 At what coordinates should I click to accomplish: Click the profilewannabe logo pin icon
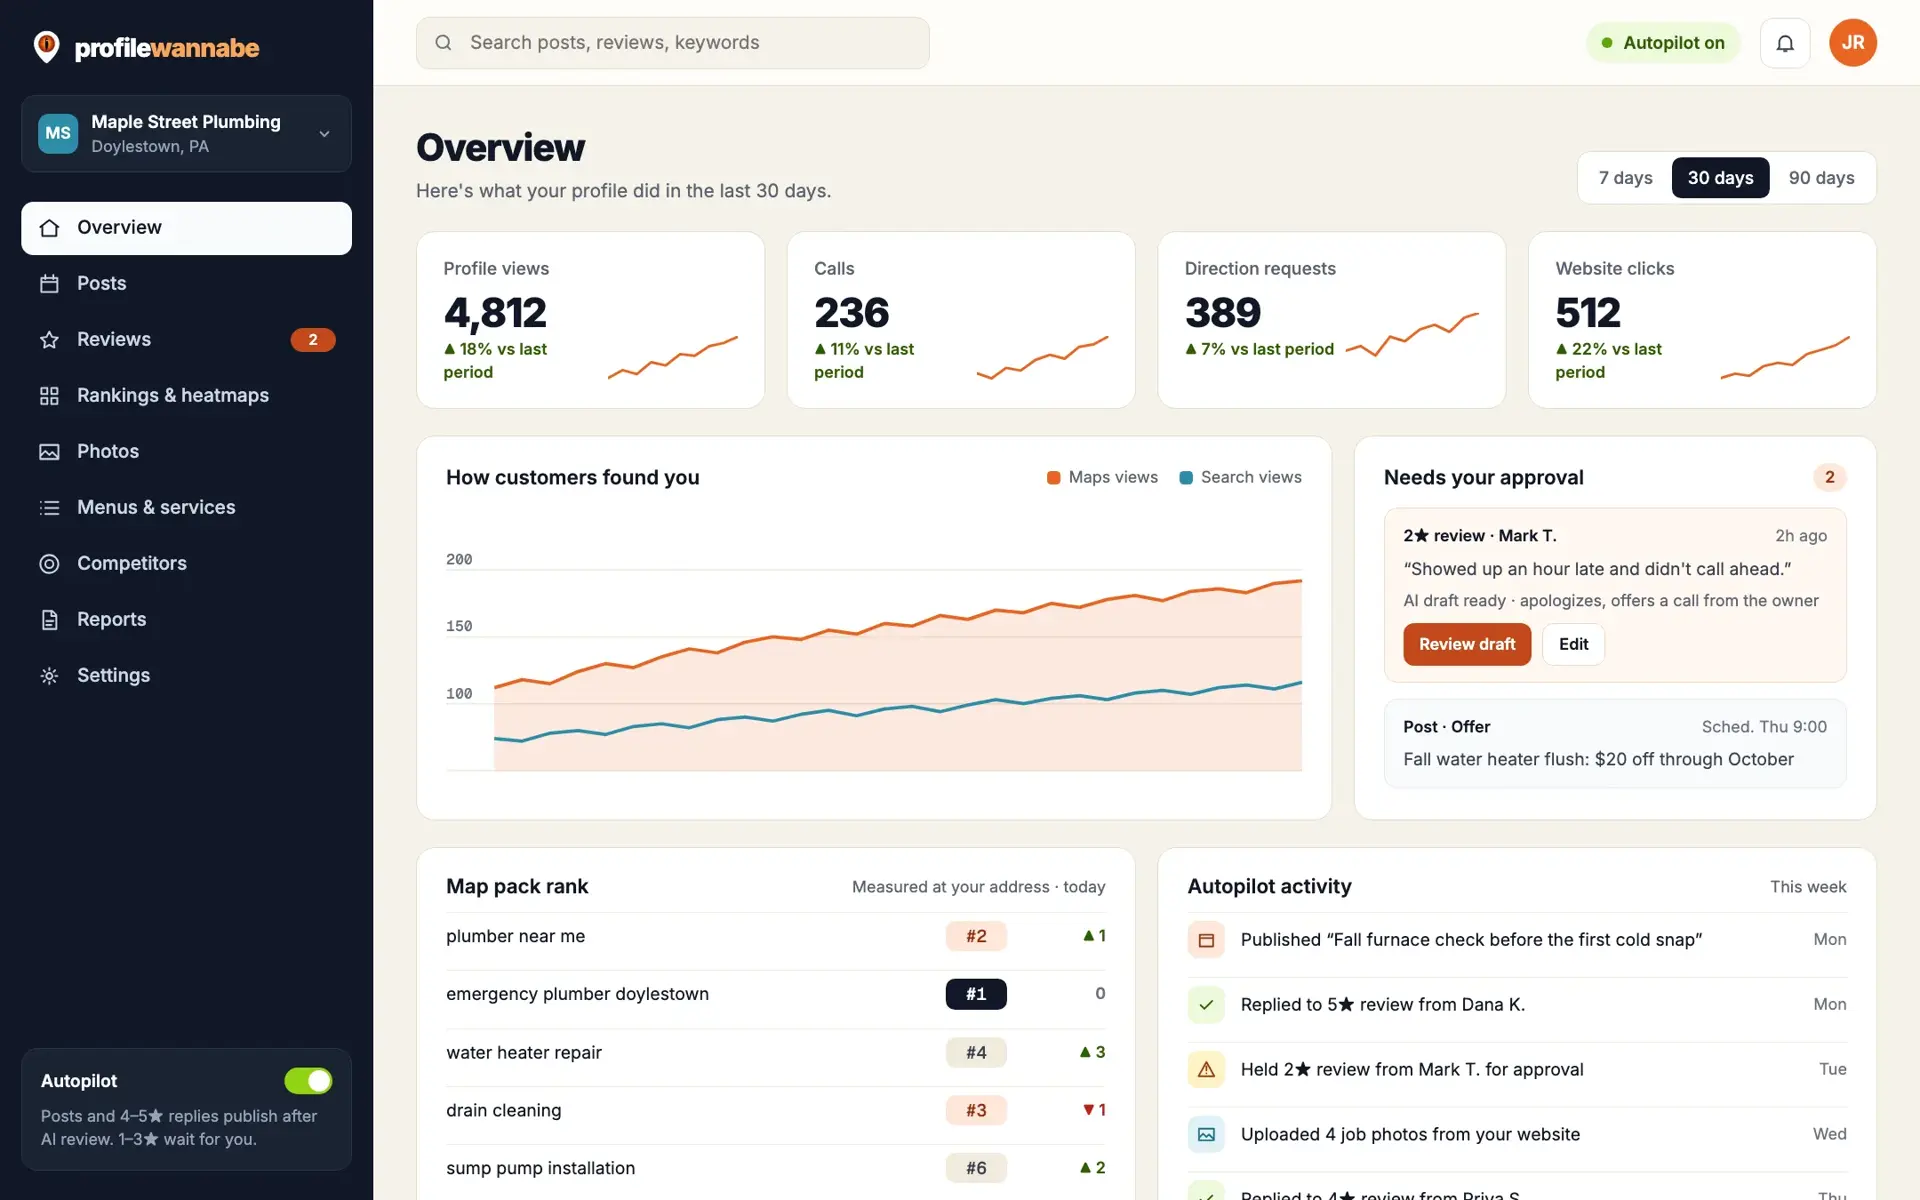click(x=46, y=47)
